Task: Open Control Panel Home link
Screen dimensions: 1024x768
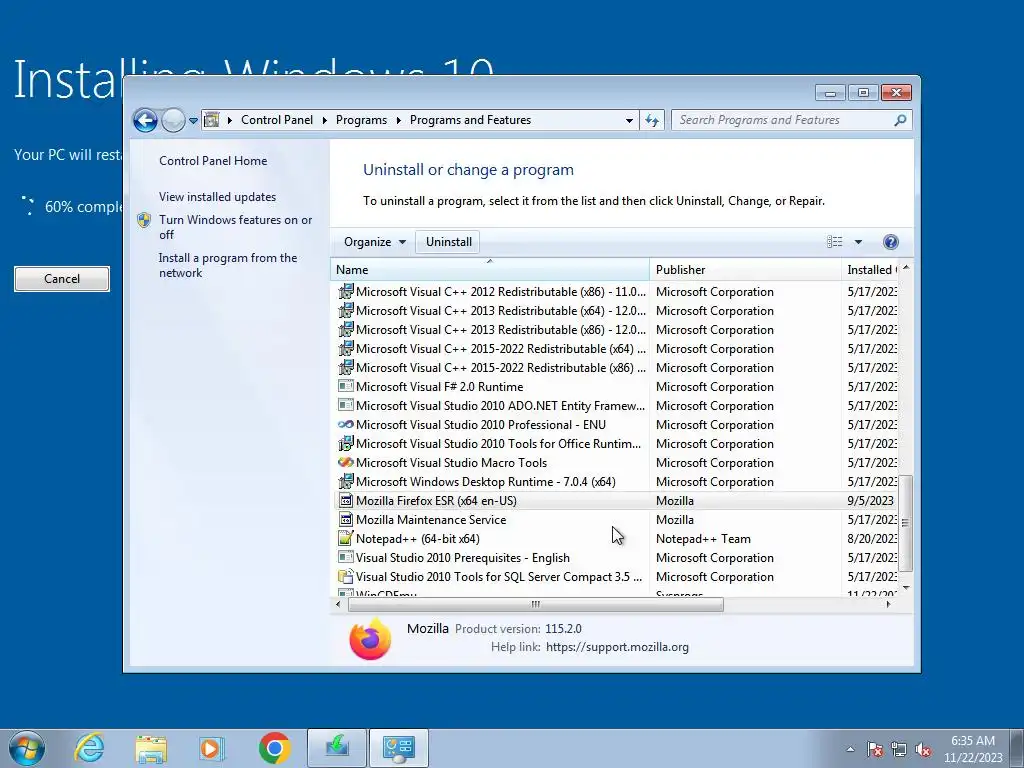Action: [213, 161]
